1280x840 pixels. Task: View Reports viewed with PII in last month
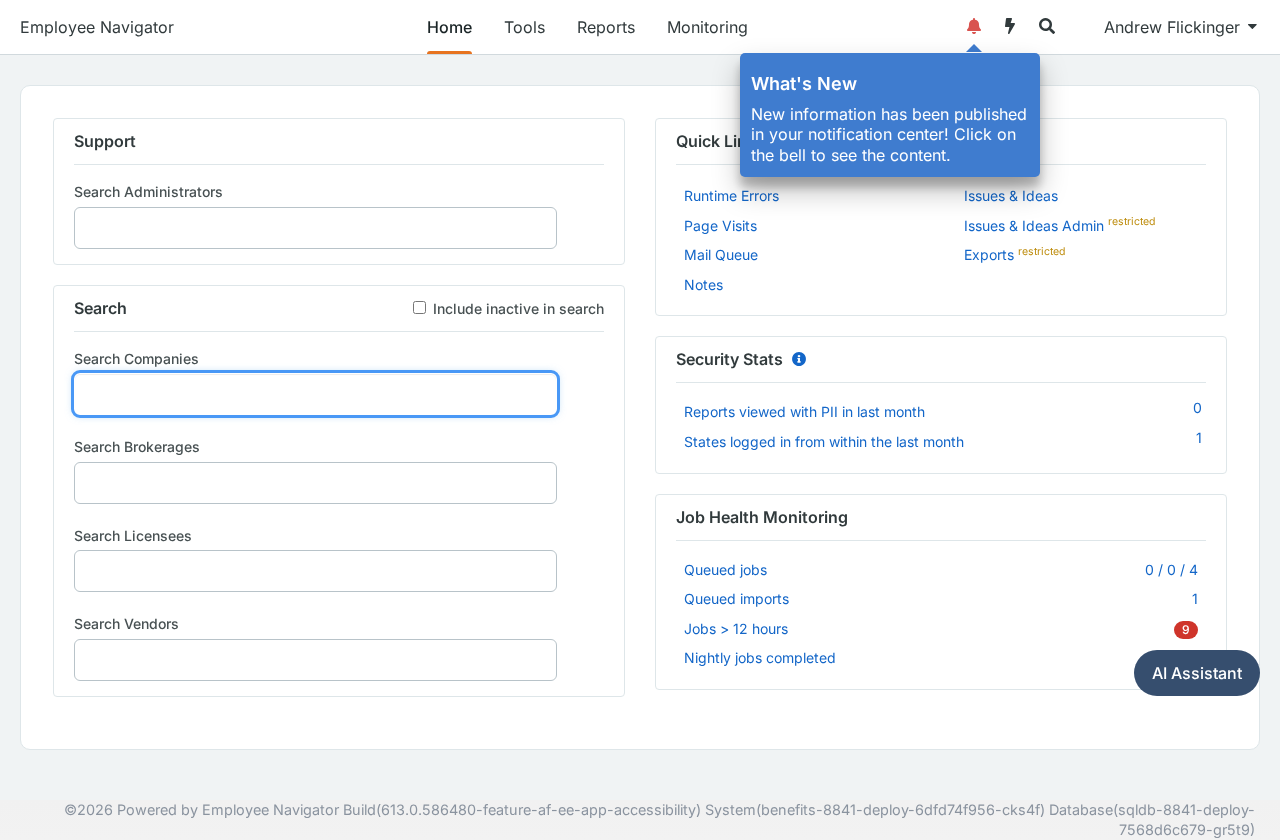pyautogui.click(x=804, y=412)
